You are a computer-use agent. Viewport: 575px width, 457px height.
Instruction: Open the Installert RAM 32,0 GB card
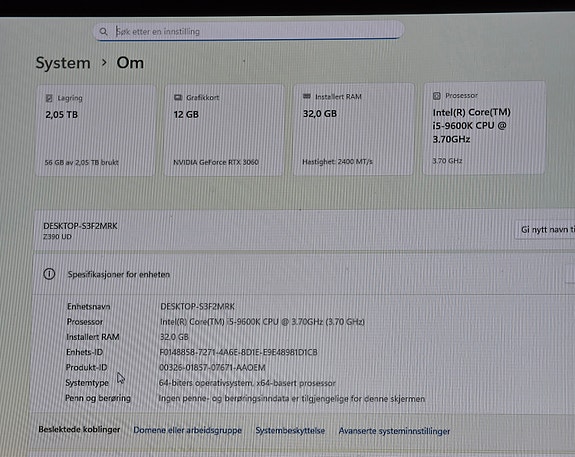[354, 129]
